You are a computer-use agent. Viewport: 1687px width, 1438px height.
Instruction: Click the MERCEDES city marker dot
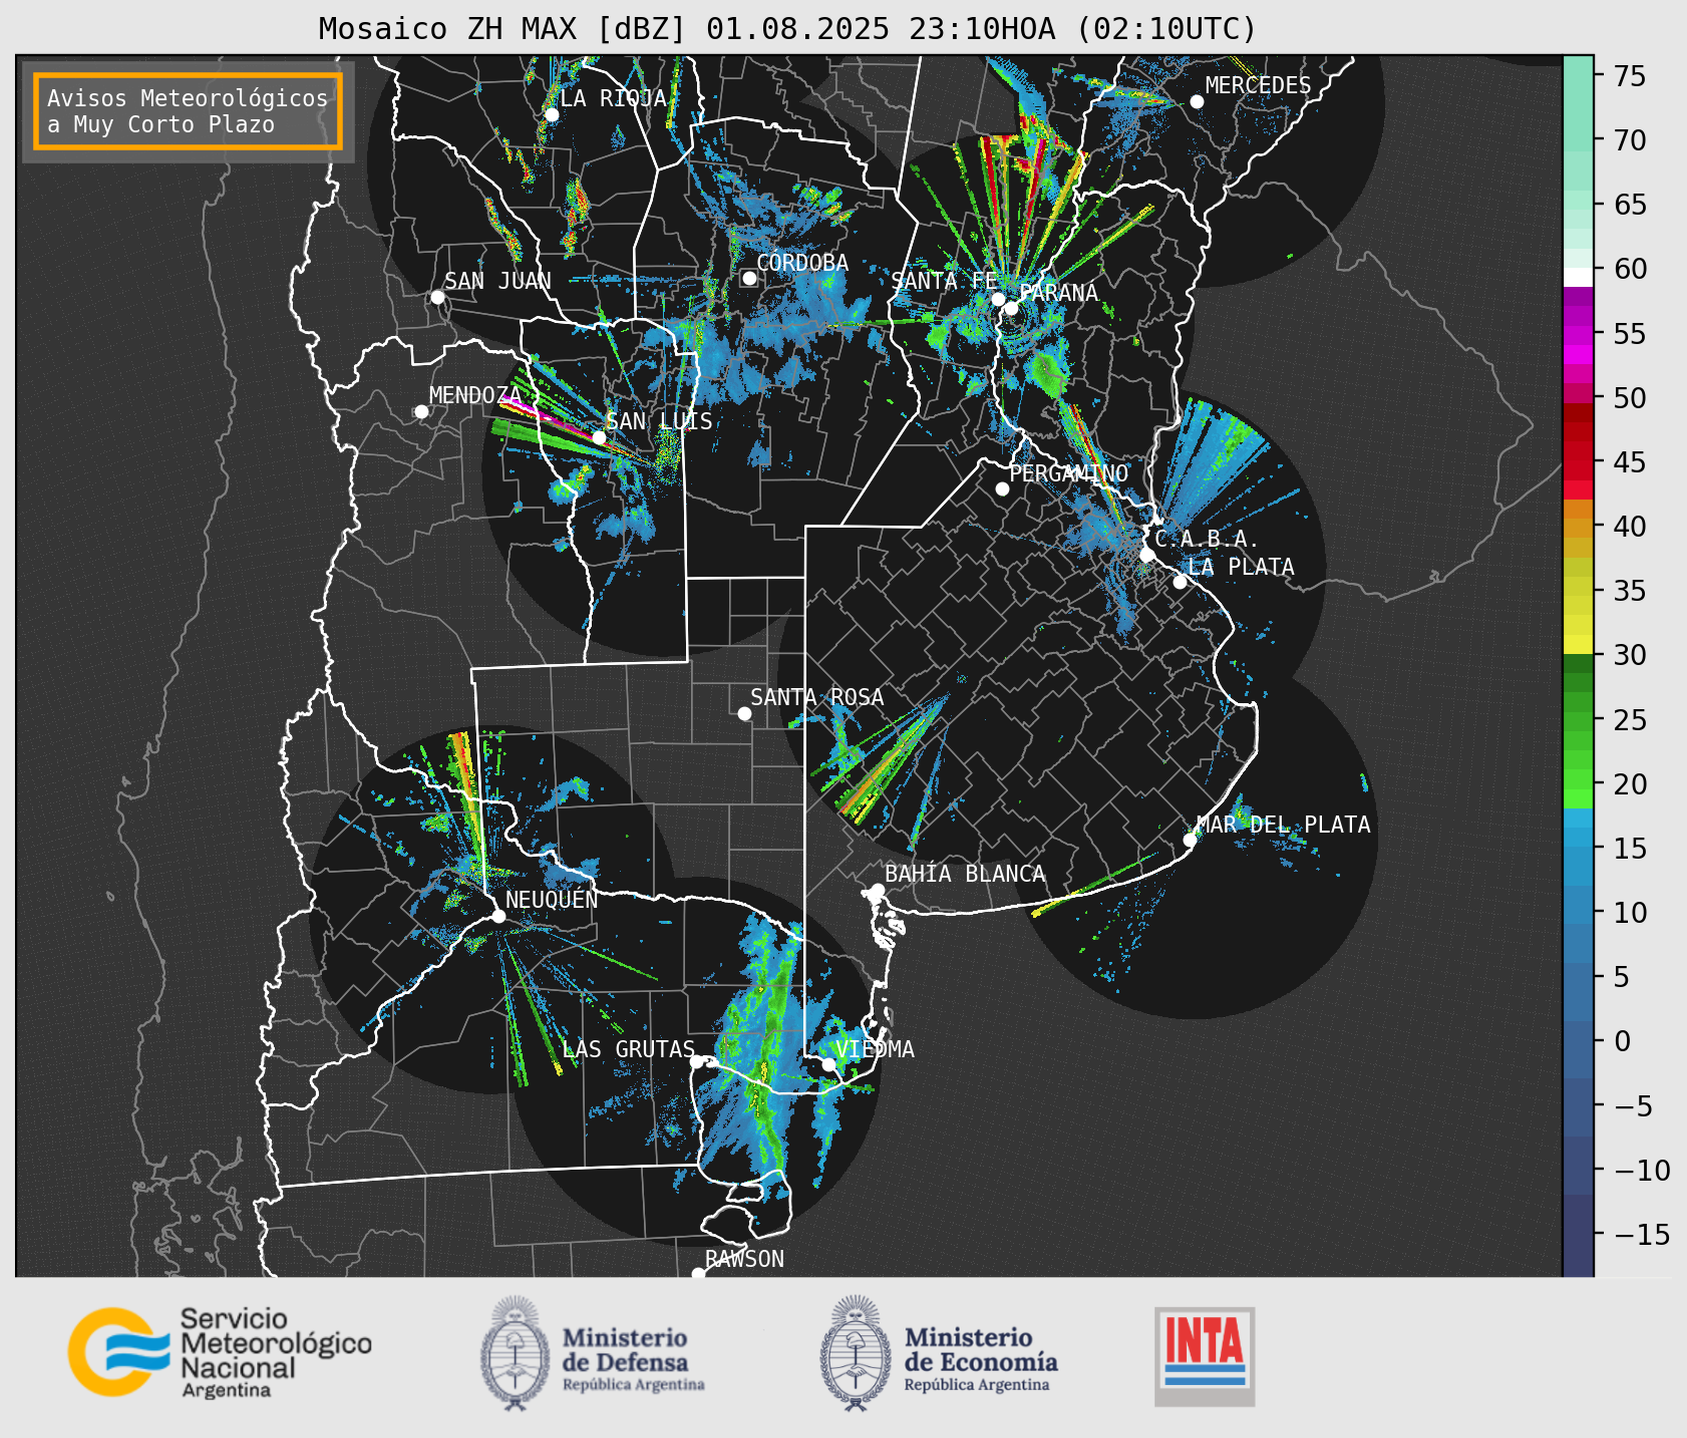click(x=1196, y=102)
